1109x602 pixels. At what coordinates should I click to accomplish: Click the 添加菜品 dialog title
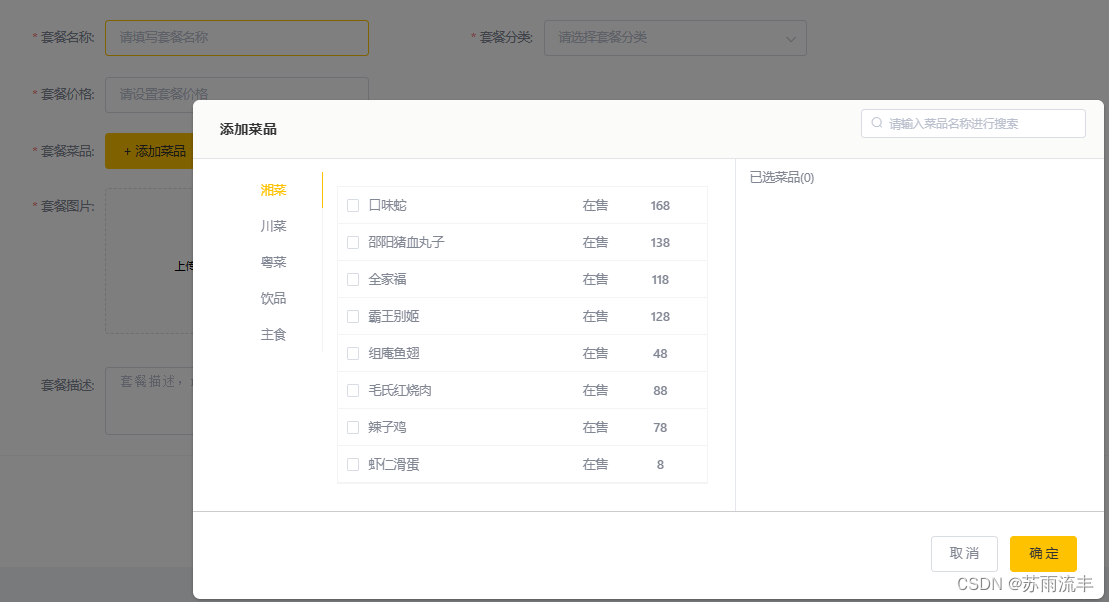point(248,129)
